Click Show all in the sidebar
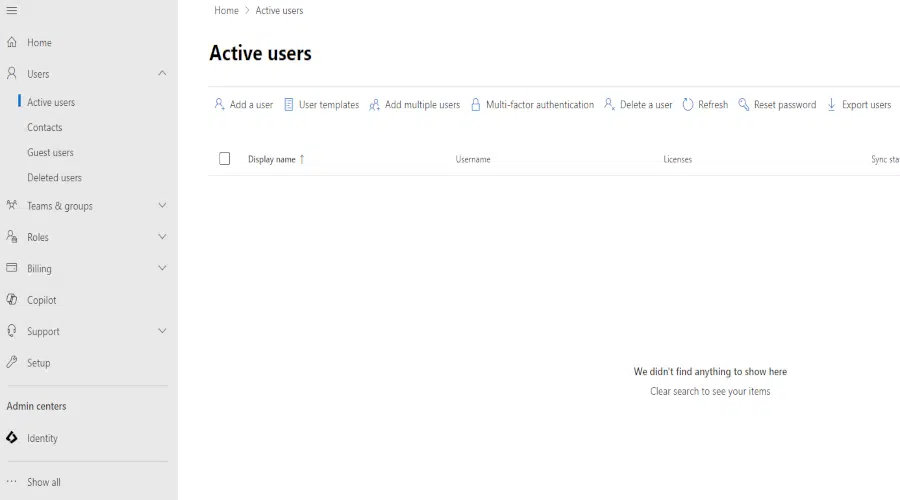 point(43,482)
